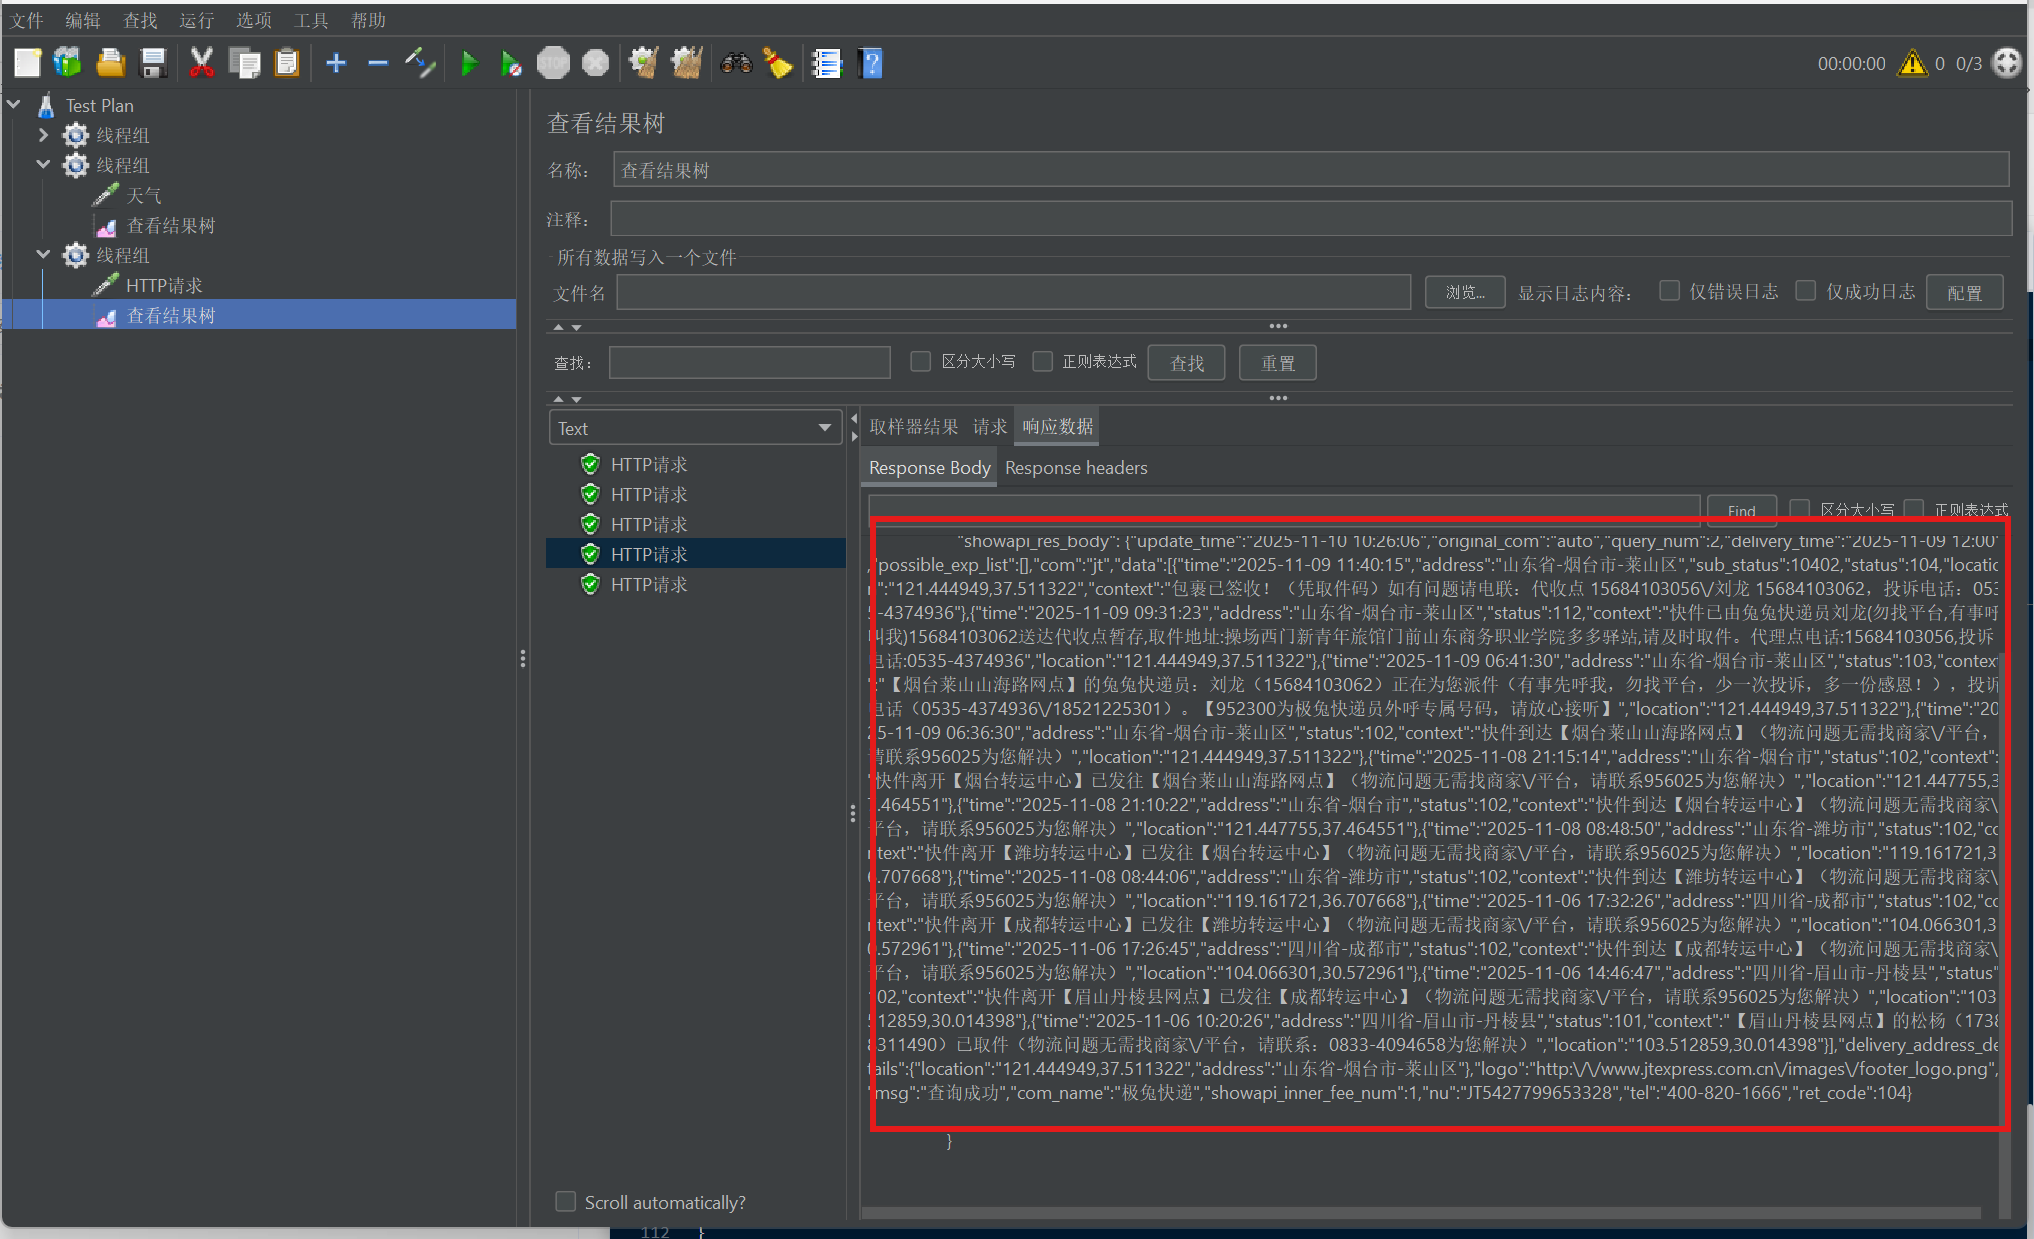This screenshot has height=1239, width=2034.
Task: Click the warning triangle log icon
Action: [x=1912, y=64]
